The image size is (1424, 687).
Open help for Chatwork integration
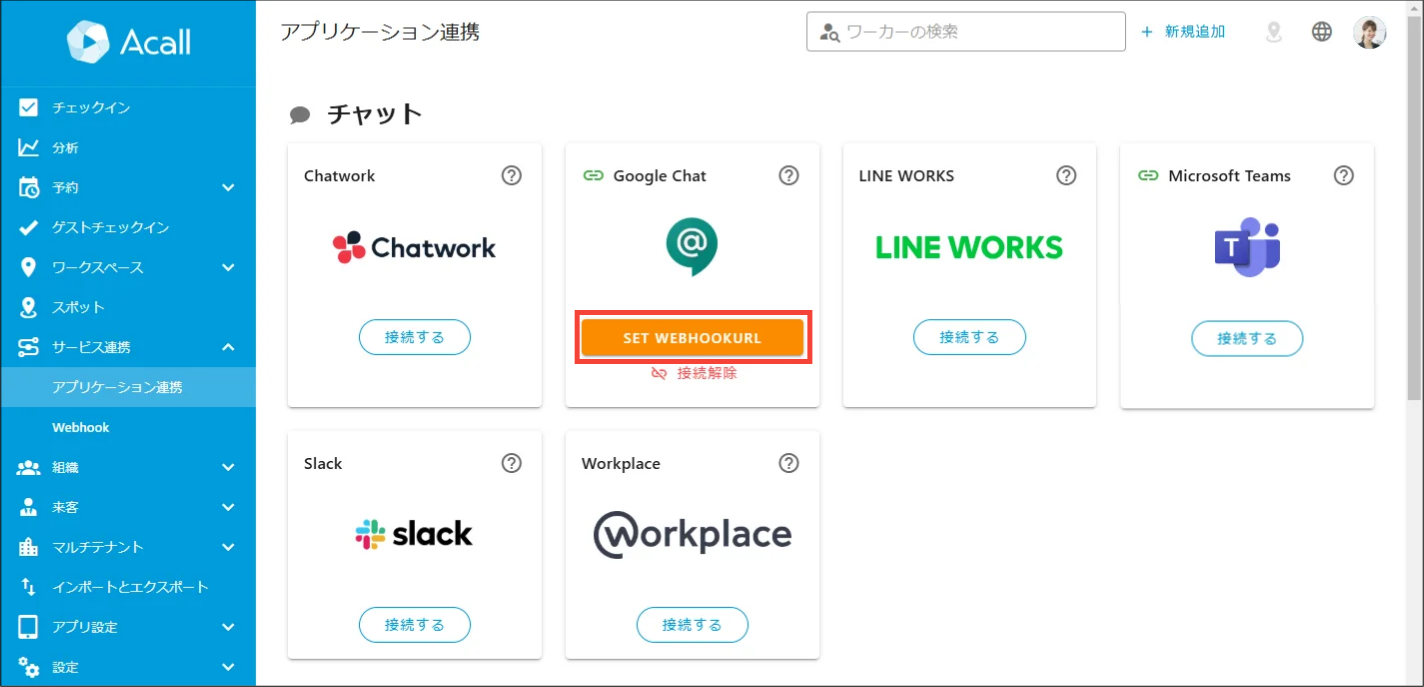click(x=511, y=176)
